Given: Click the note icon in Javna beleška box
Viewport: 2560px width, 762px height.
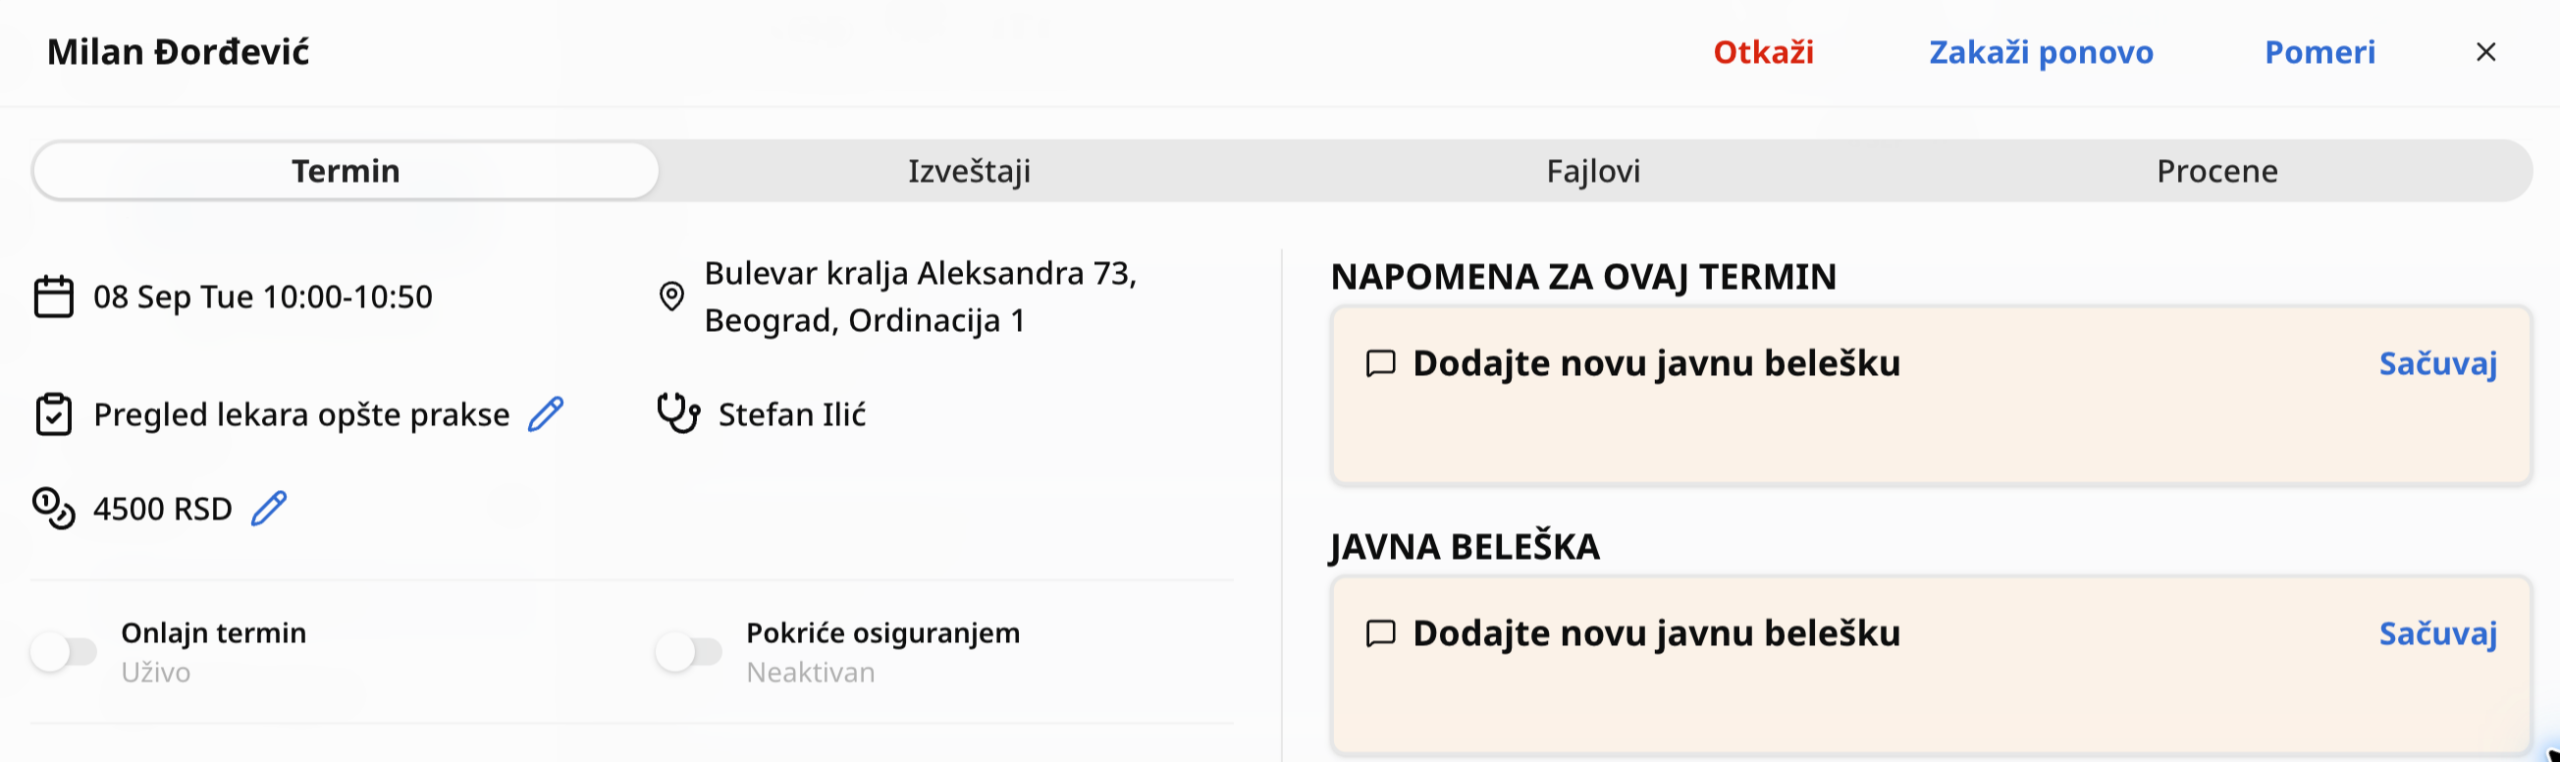Looking at the screenshot, I should [x=1381, y=633].
